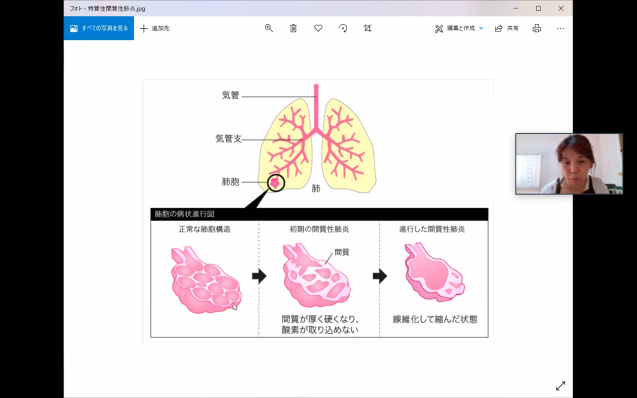The width and height of the screenshot is (637, 398).
Task: Click the '進行した間質性肺炎' caption
Action: [432, 229]
